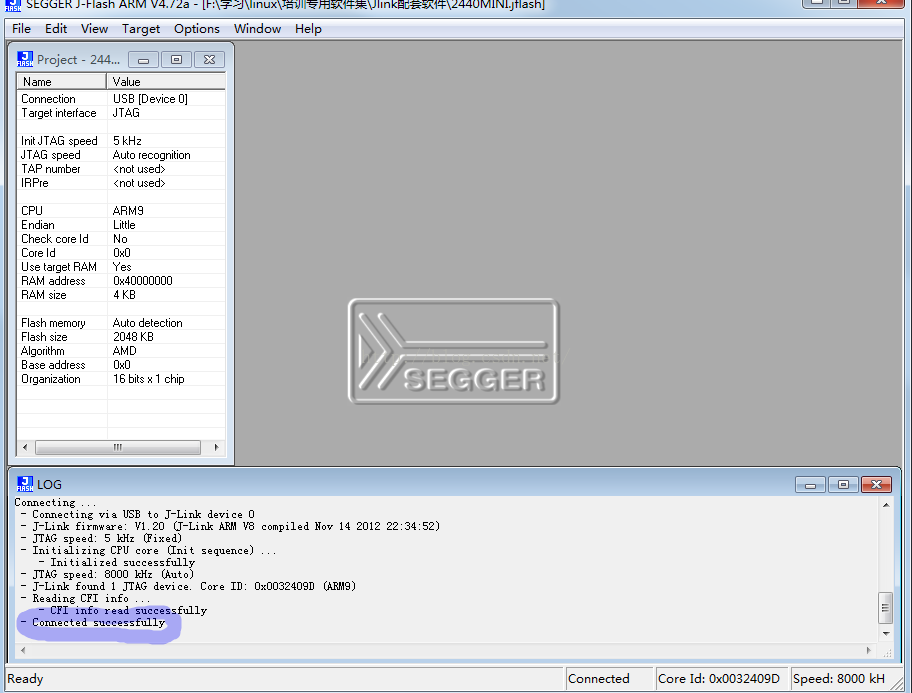Click LOG horizontal scroll right arrow
Screen dimensions: 912x693
pyautogui.click(x=869, y=651)
